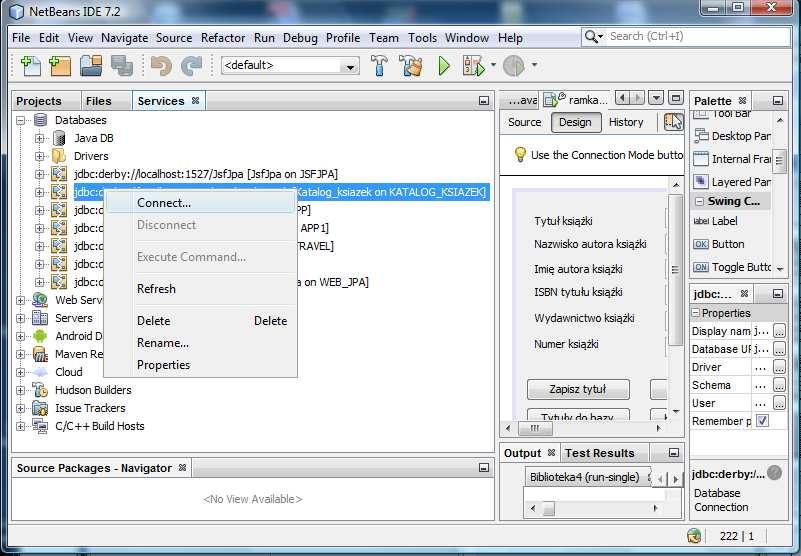This screenshot has width=801, height=556.
Task: Click the status bar updates icon
Action: click(694, 536)
